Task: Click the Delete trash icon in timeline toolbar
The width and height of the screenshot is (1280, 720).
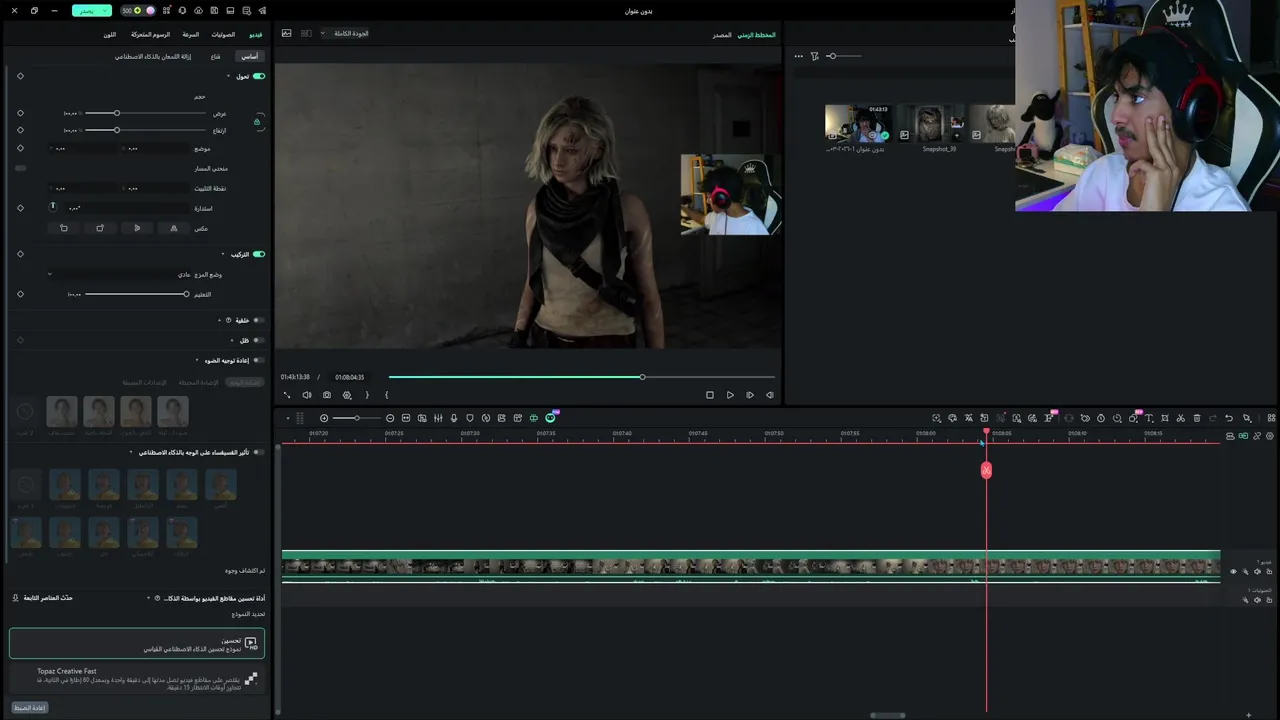Action: [1197, 418]
